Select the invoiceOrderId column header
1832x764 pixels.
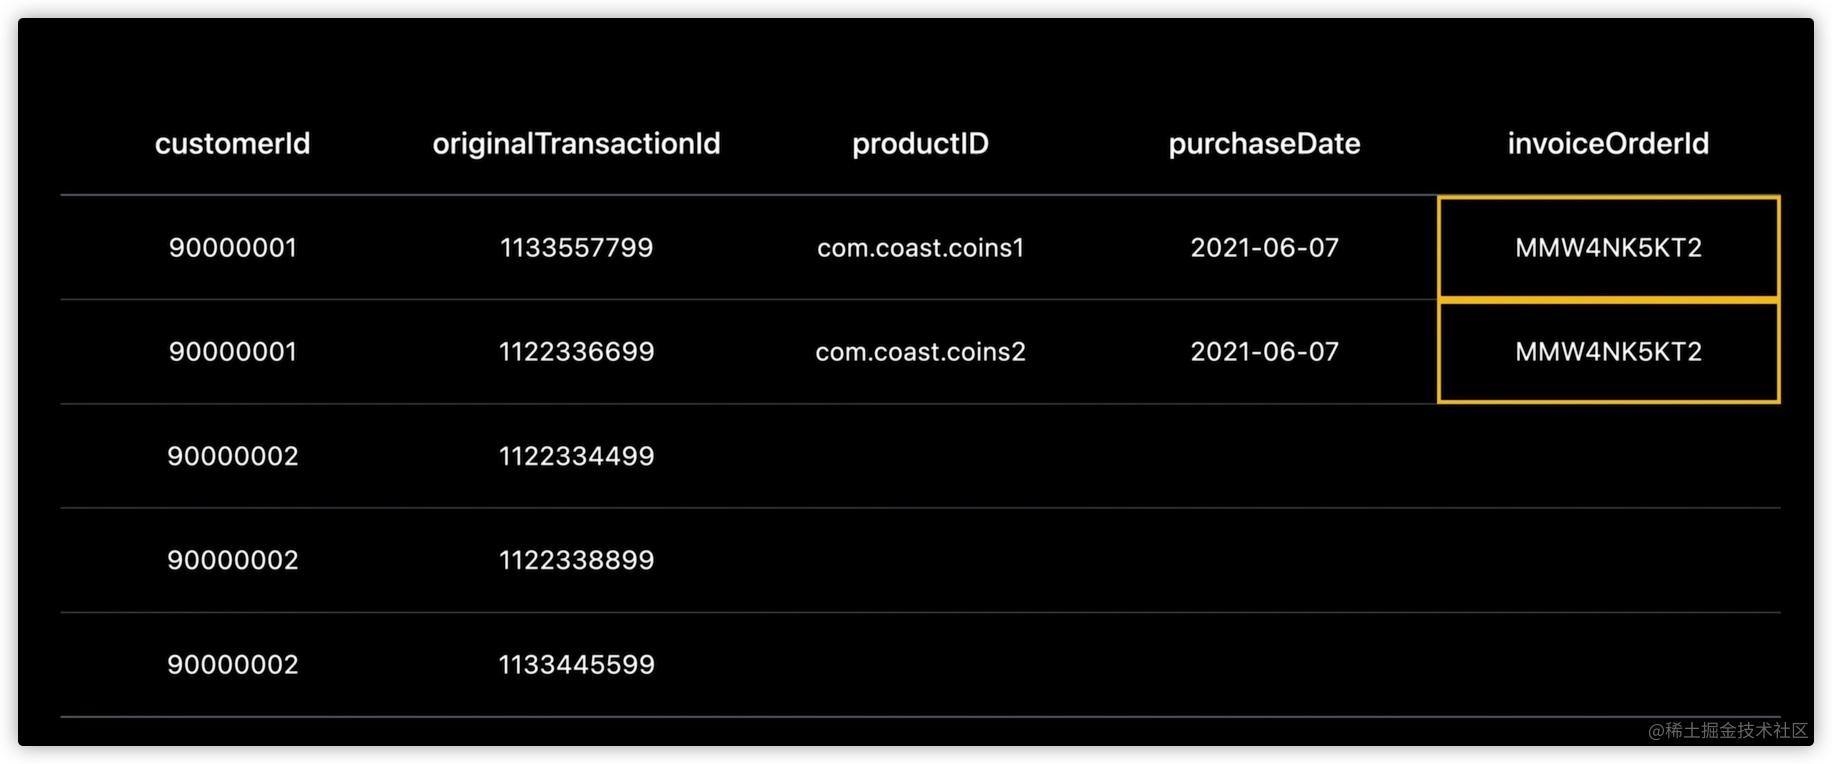pyautogui.click(x=1608, y=144)
